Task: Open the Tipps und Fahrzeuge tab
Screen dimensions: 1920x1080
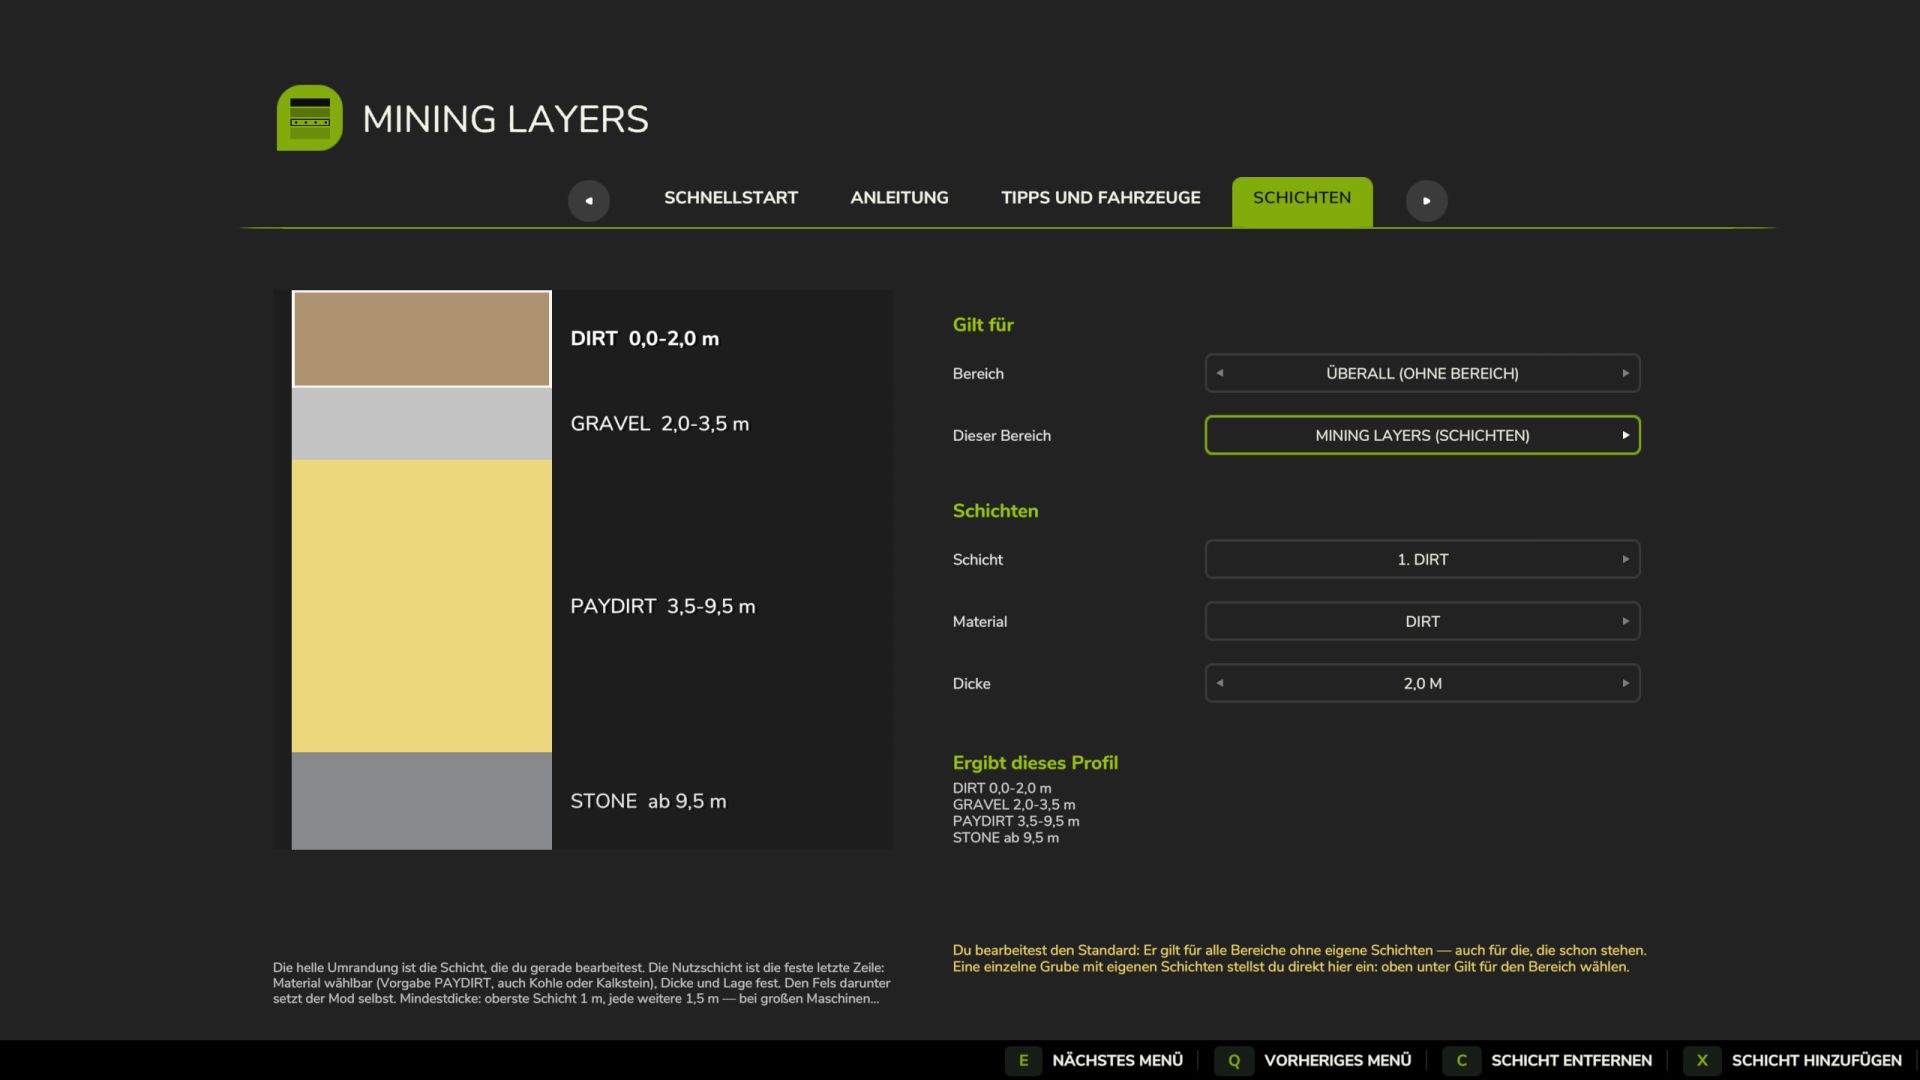Action: [1101, 198]
